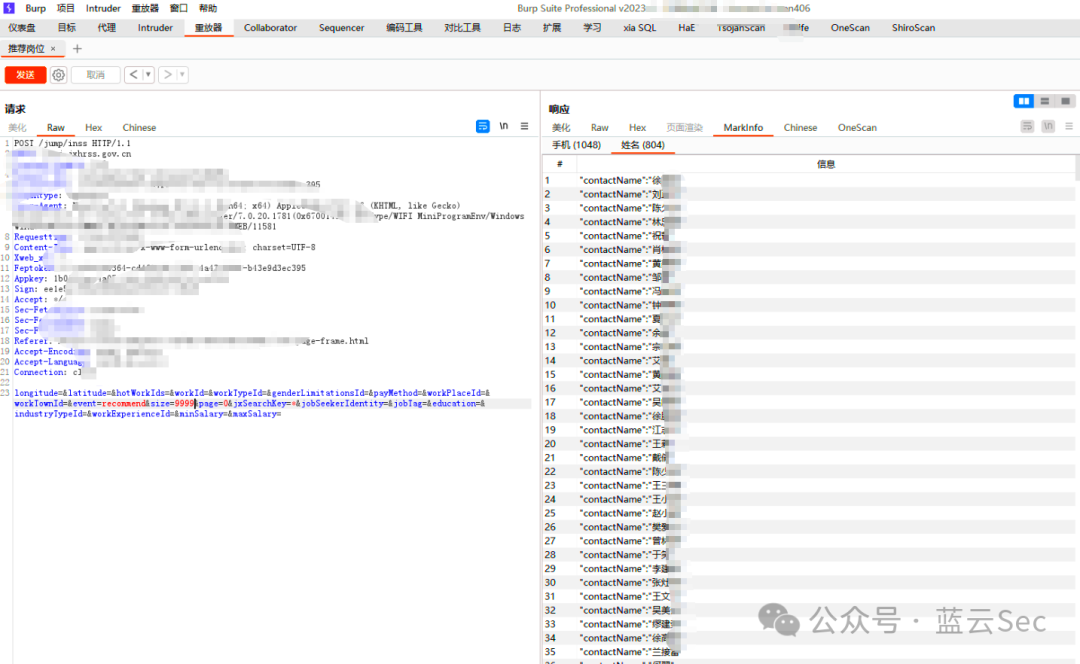The width and height of the screenshot is (1080, 664).
Task: Open the 帮助 menu
Action: point(207,8)
